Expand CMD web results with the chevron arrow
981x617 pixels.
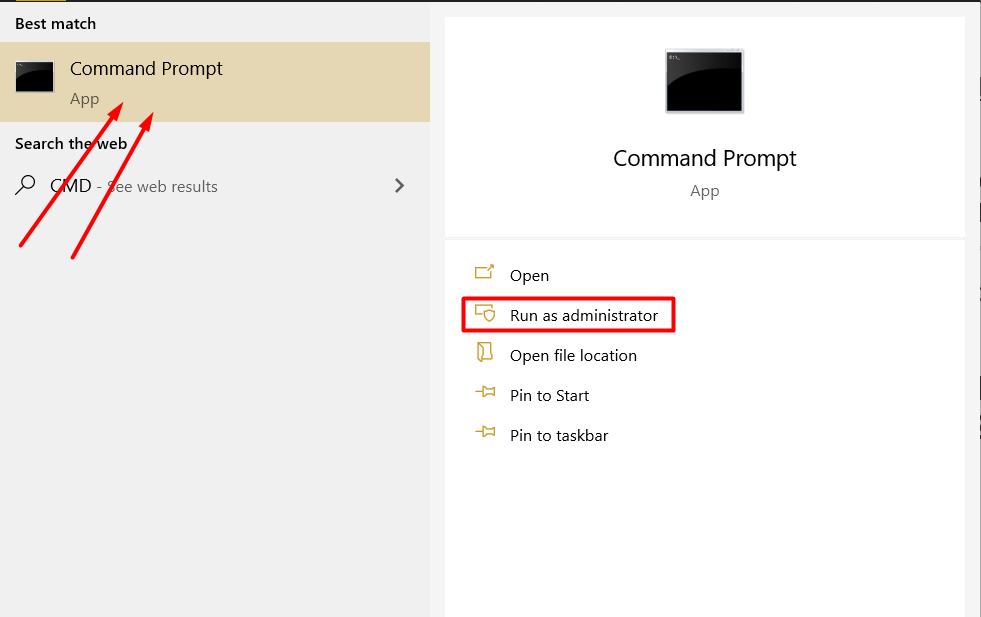(x=400, y=185)
